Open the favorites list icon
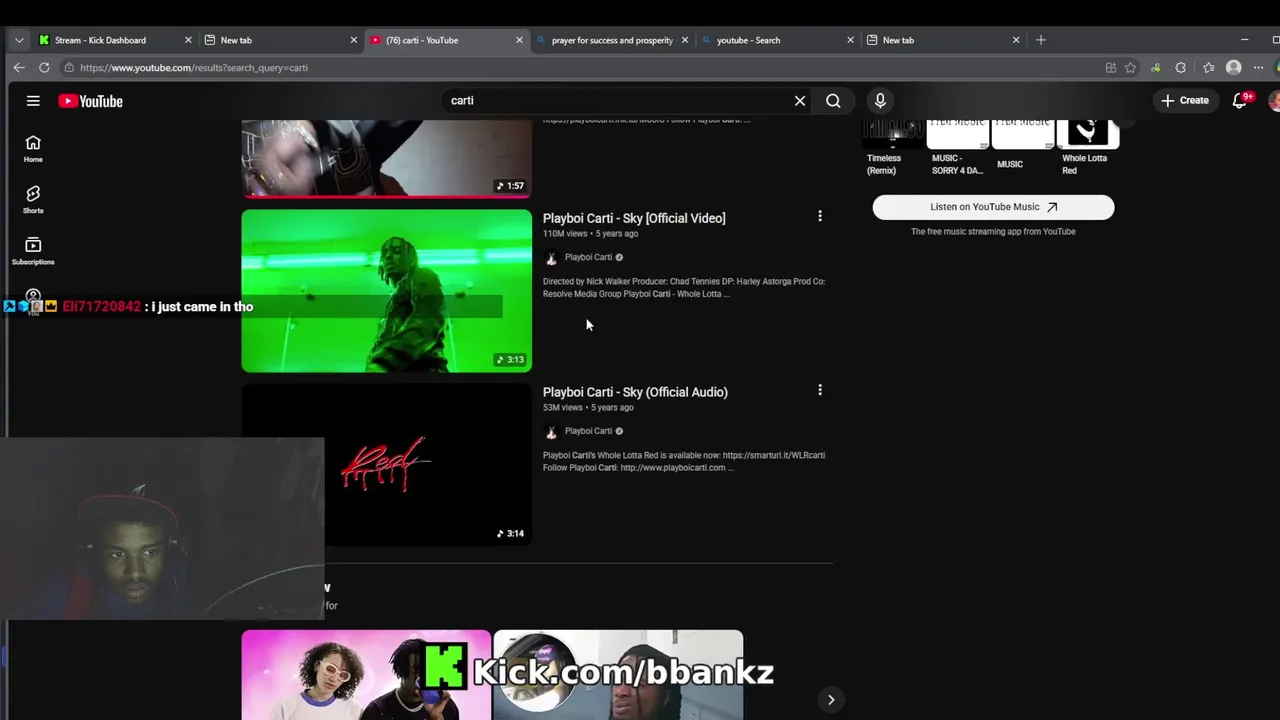 (x=1208, y=68)
